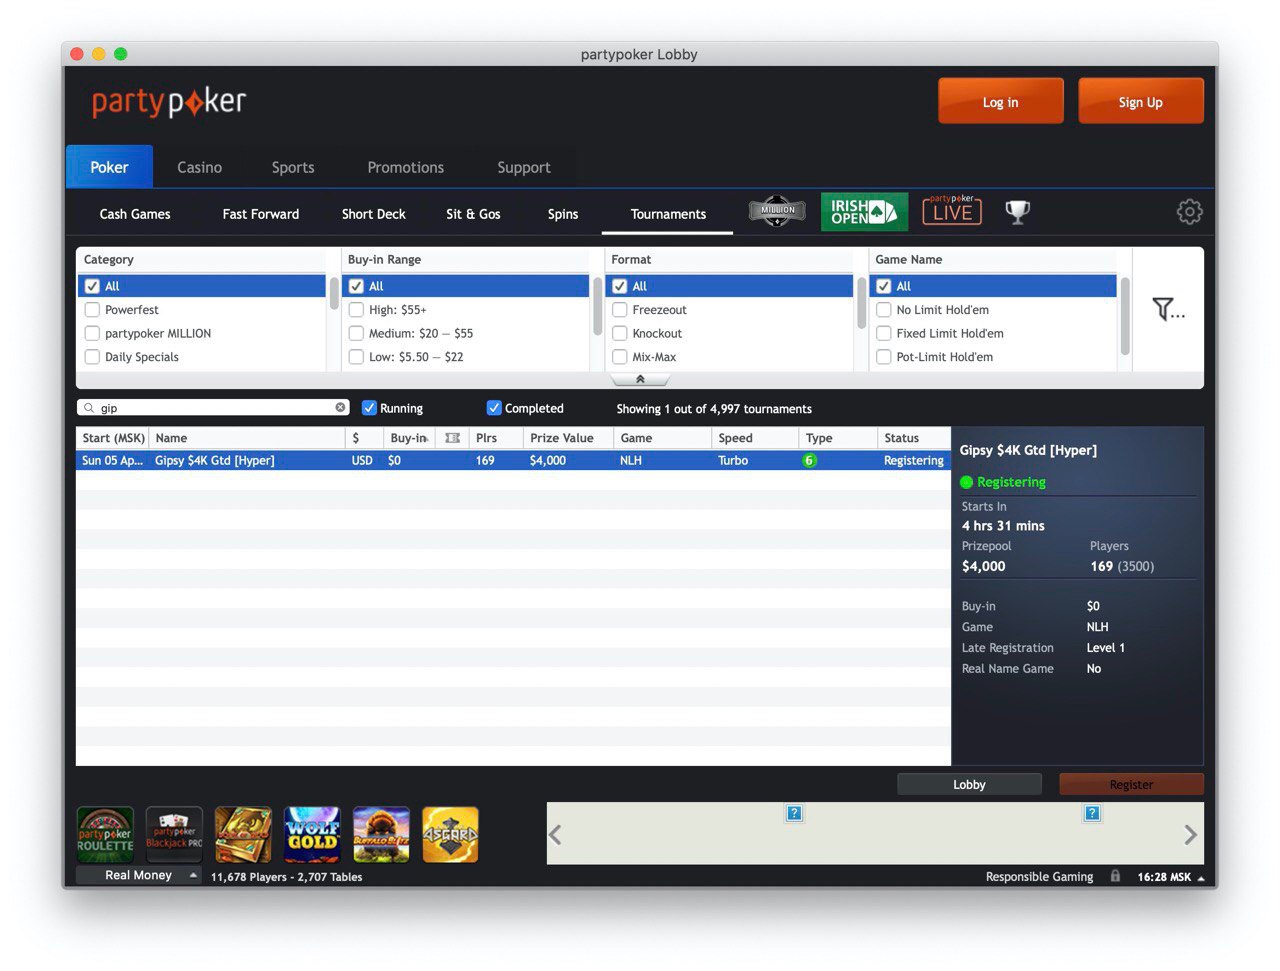Go to the Sit & Gos tab
1280x971 pixels.
(473, 214)
